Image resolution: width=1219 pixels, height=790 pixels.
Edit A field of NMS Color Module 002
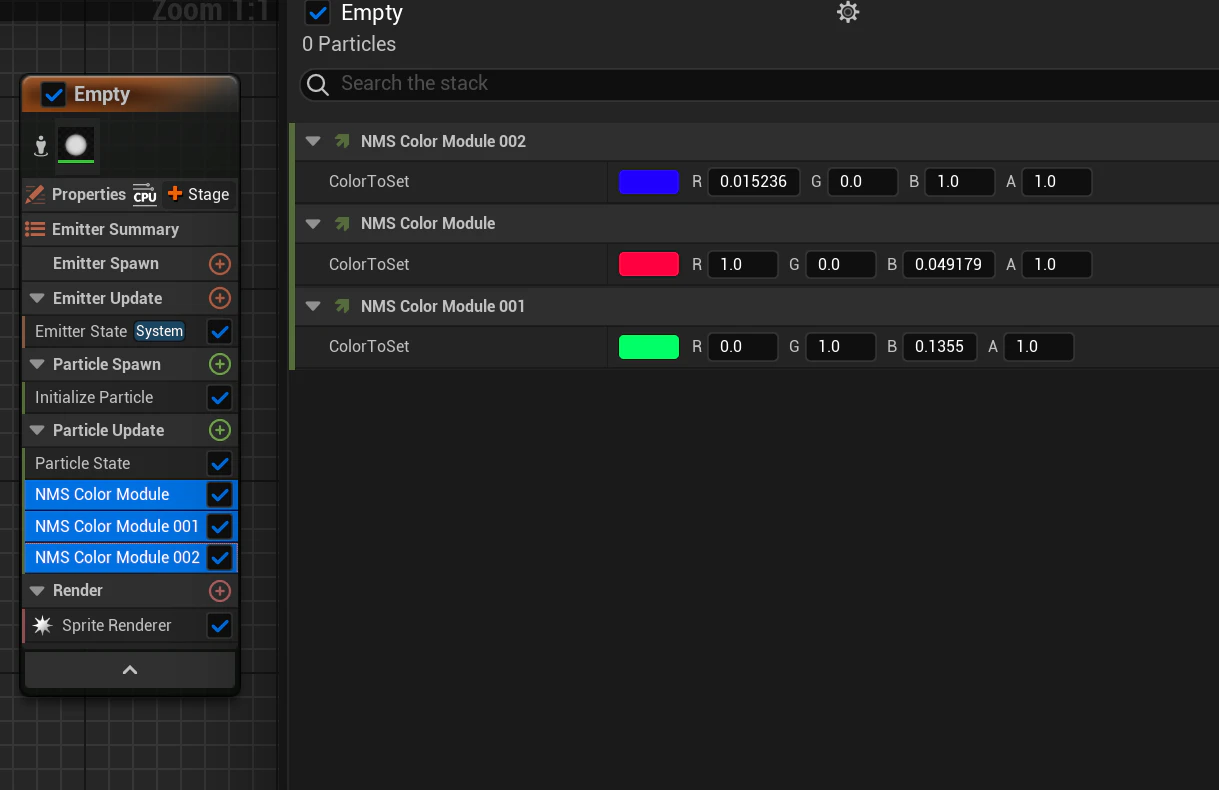tap(1057, 182)
